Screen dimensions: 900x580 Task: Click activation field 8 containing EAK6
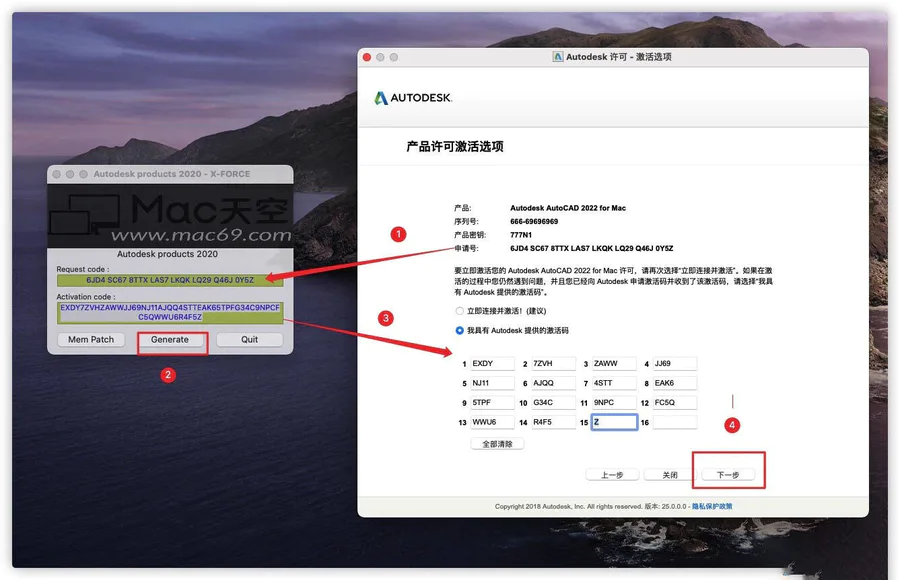tap(675, 384)
